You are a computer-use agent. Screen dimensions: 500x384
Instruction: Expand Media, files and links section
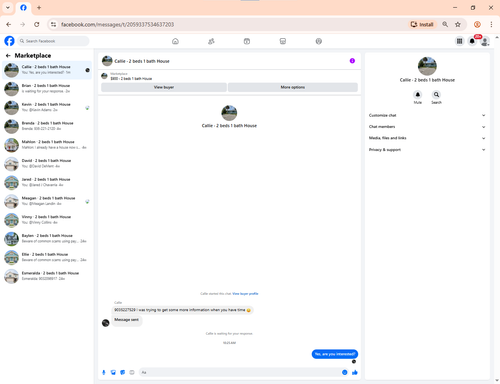coord(427,138)
